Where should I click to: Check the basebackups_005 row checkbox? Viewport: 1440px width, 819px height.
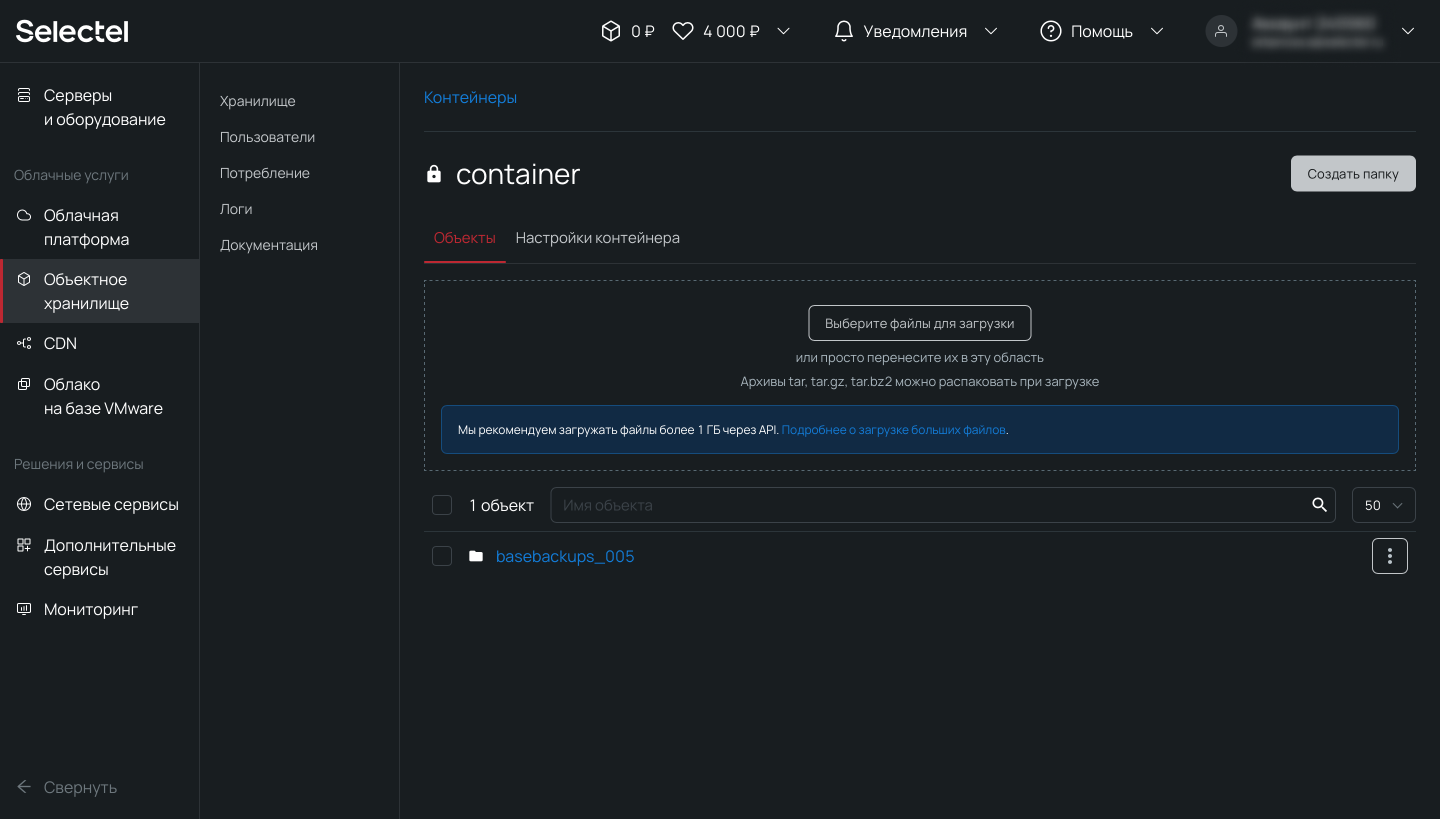click(x=442, y=556)
